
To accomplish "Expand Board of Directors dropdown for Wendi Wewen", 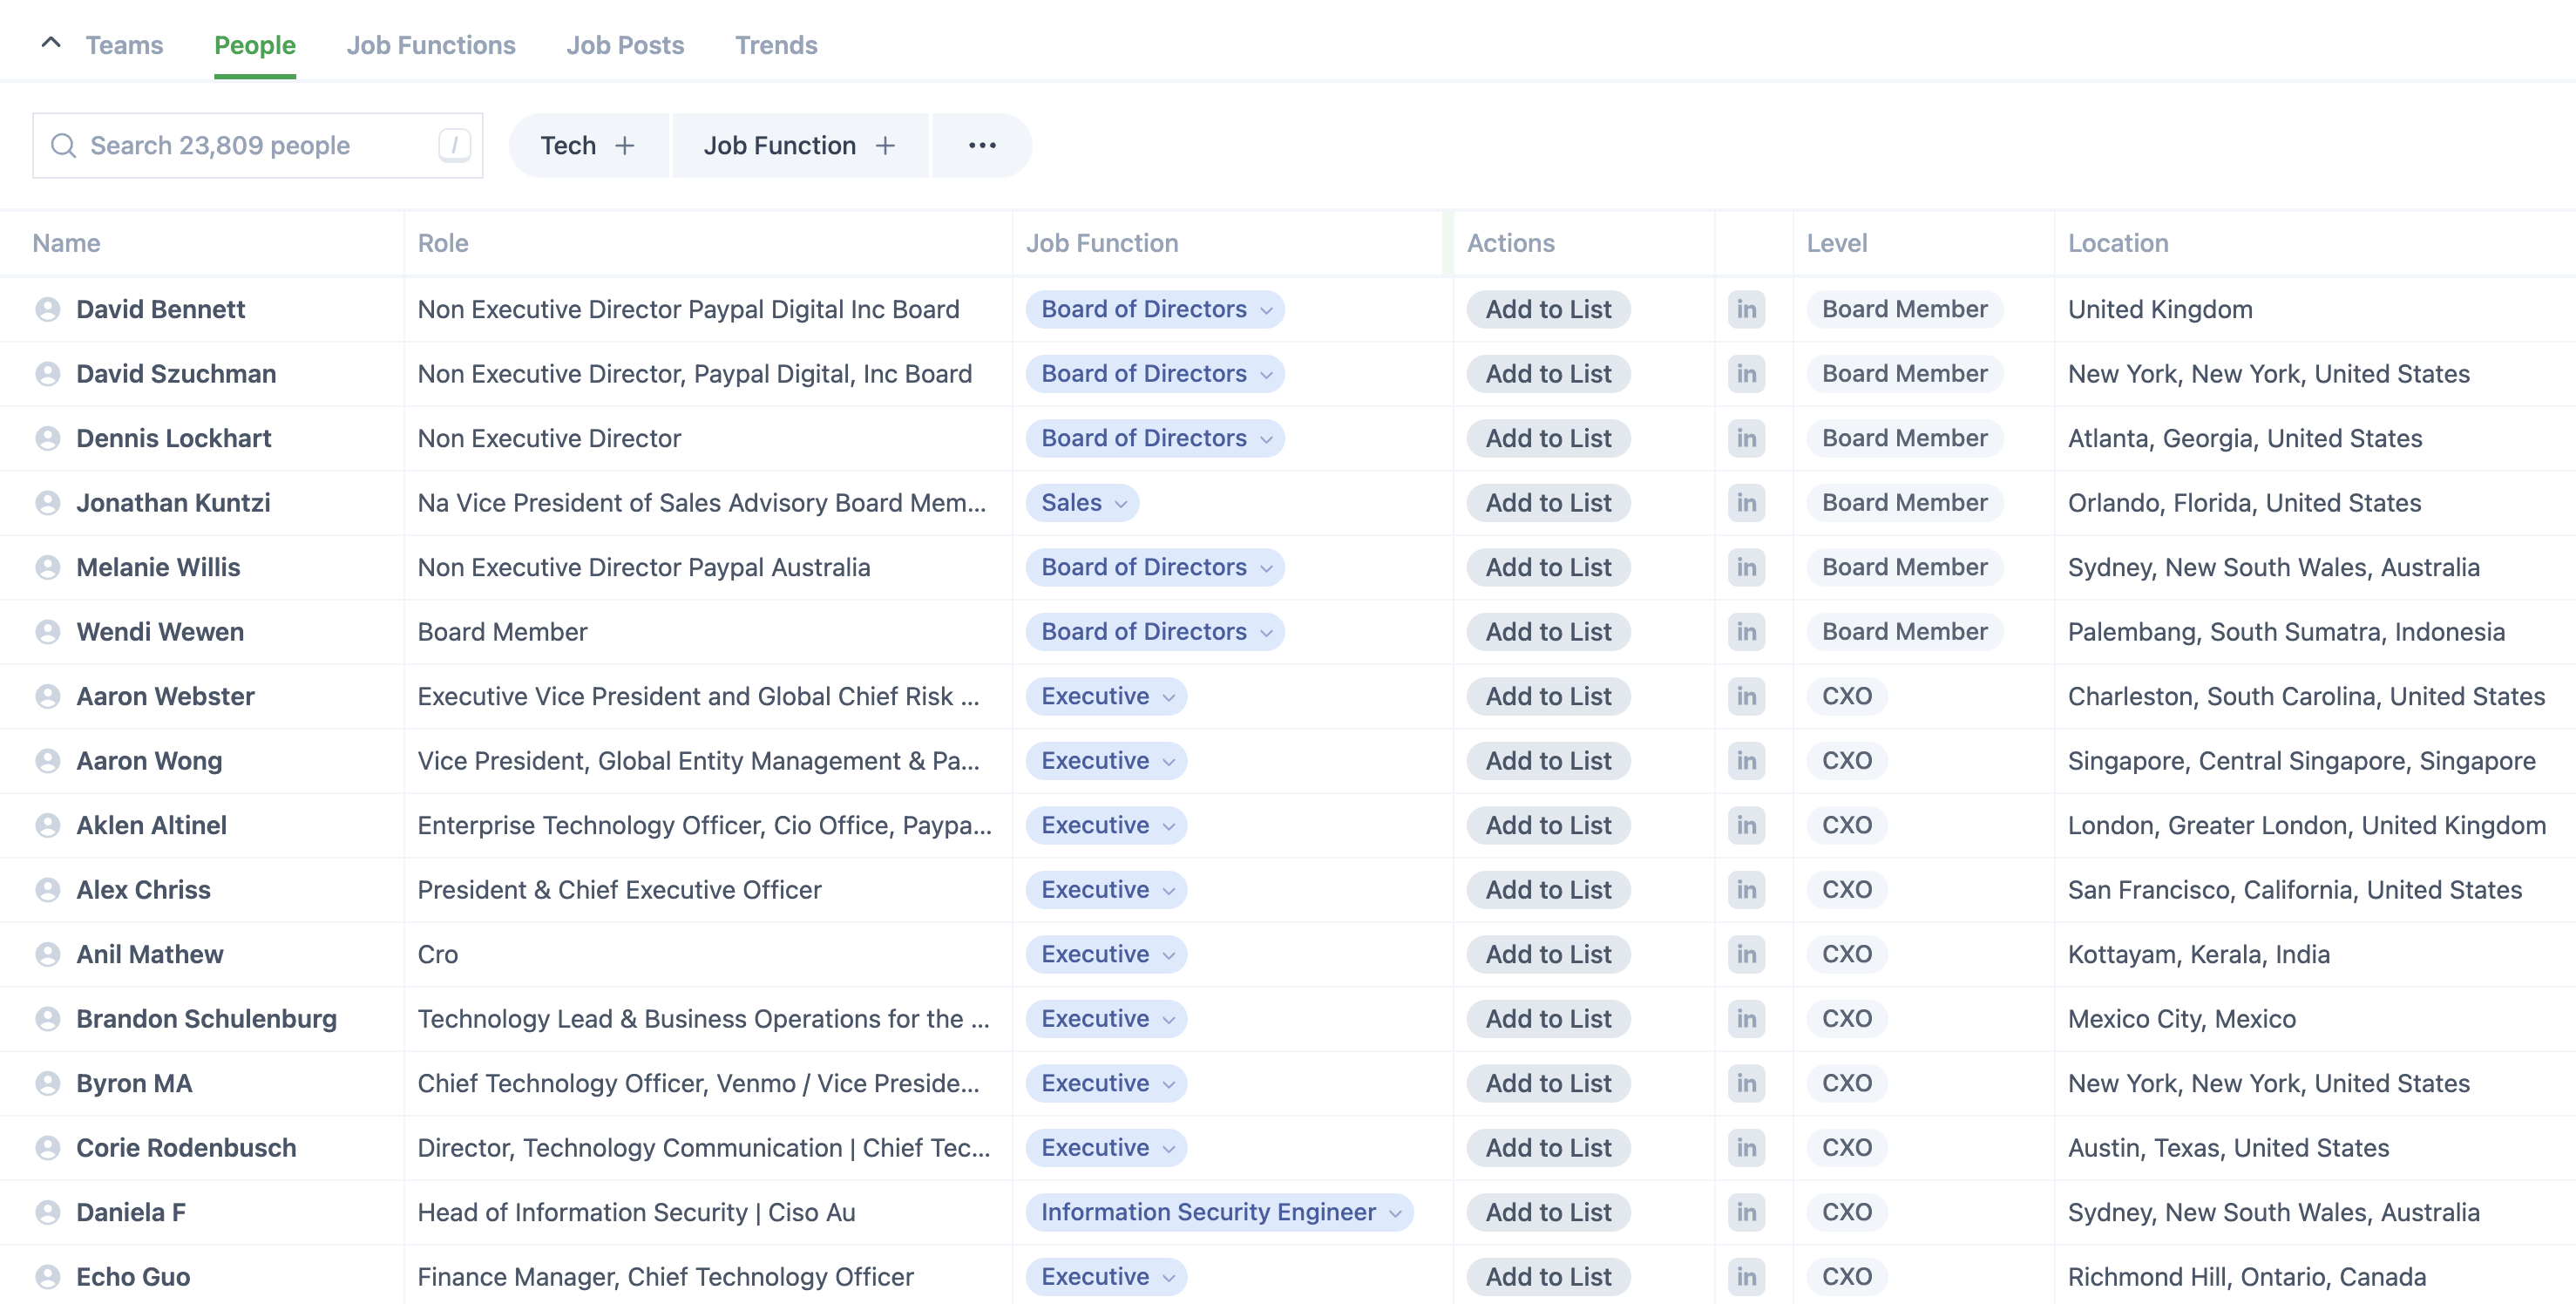I will (1155, 632).
